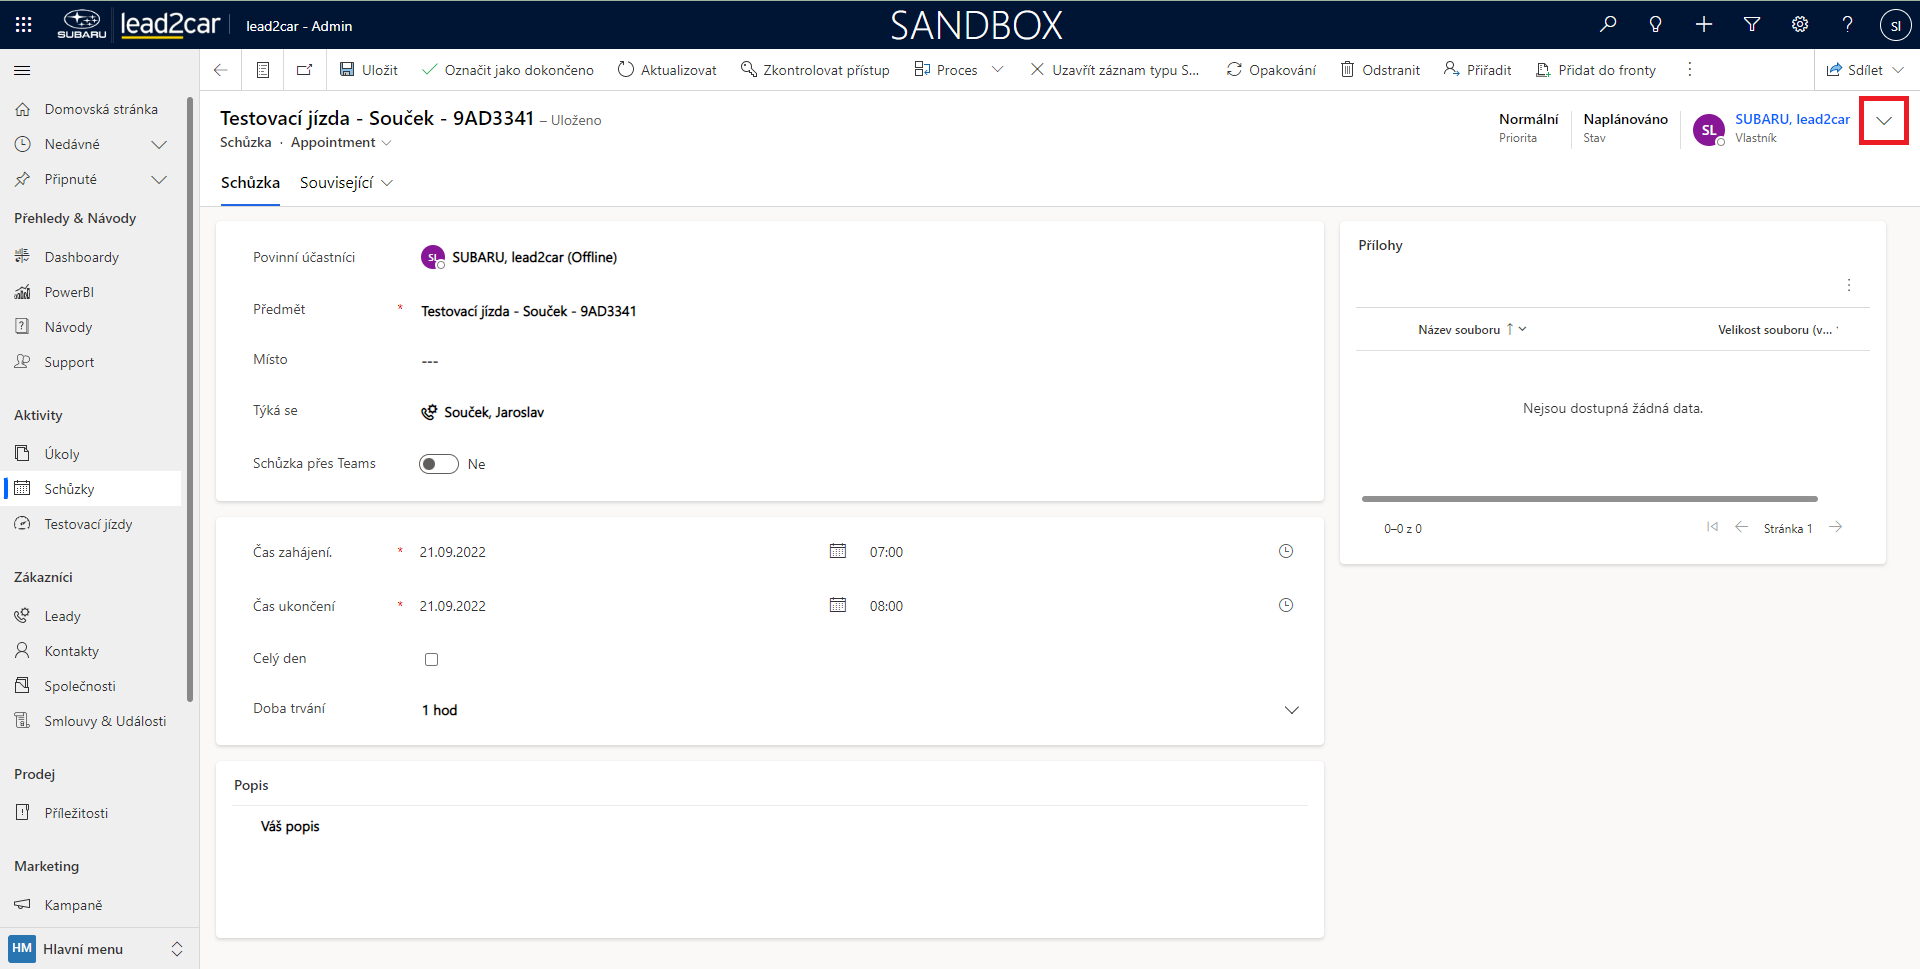Expand the Nedávné section in sidebar
The height and width of the screenshot is (969, 1920).
click(158, 144)
